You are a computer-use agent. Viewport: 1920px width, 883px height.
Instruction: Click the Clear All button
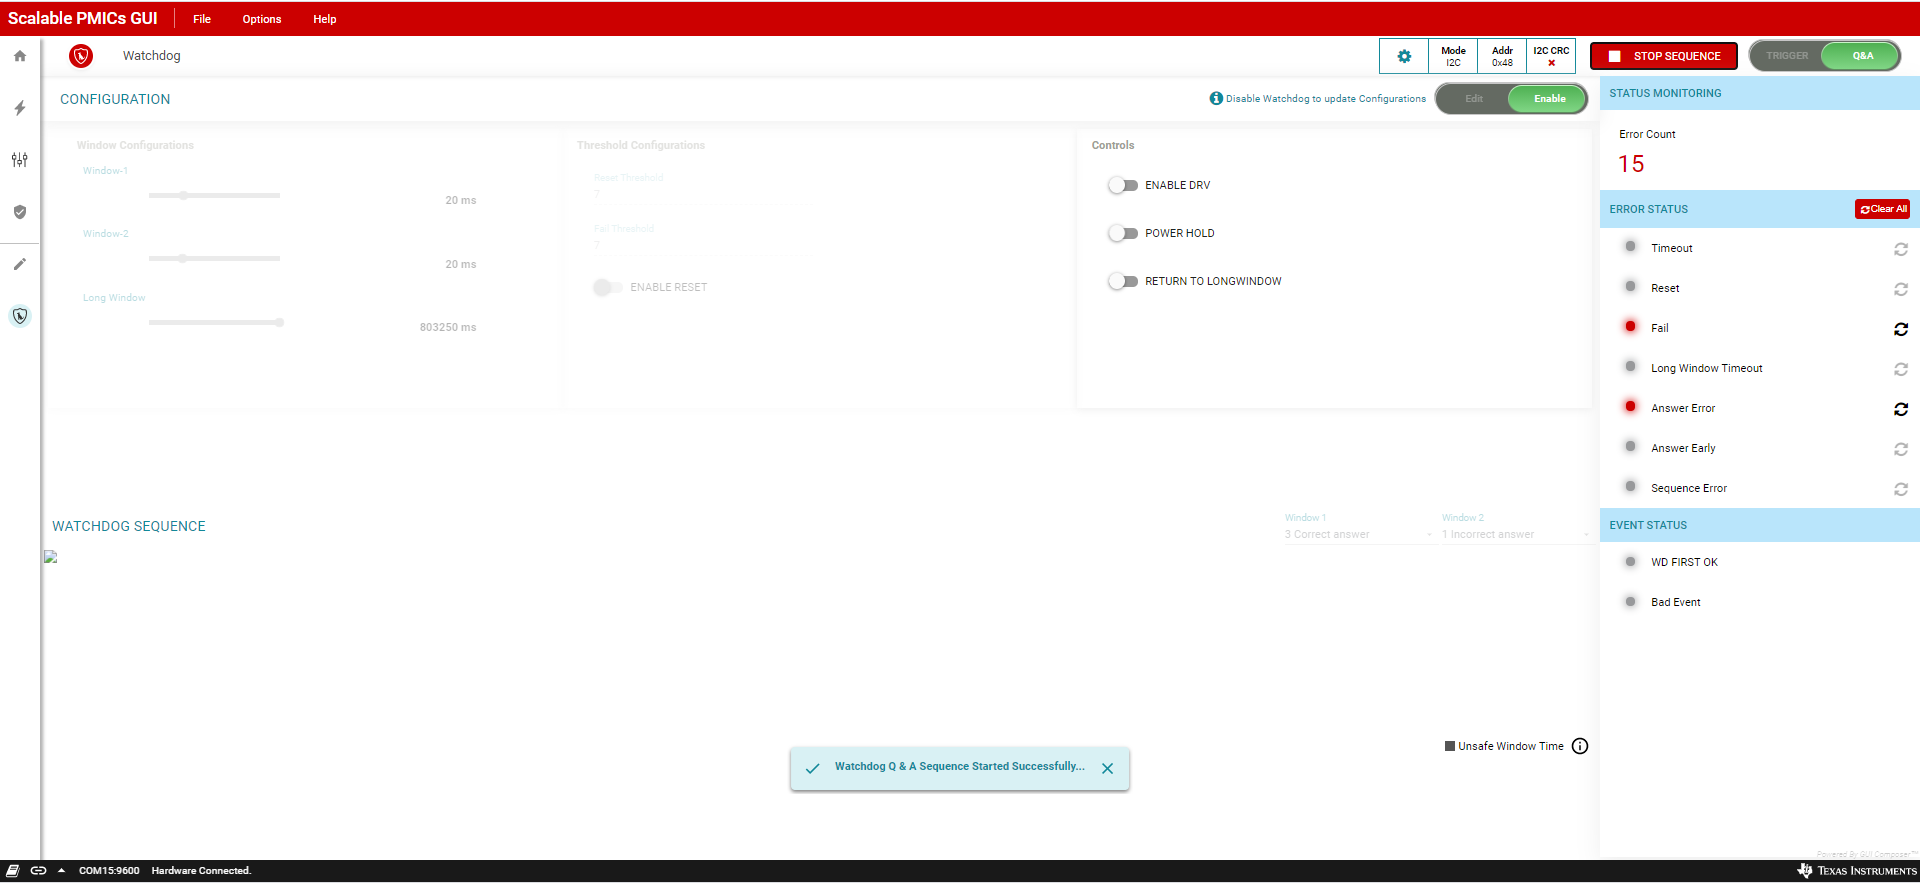coord(1883,209)
